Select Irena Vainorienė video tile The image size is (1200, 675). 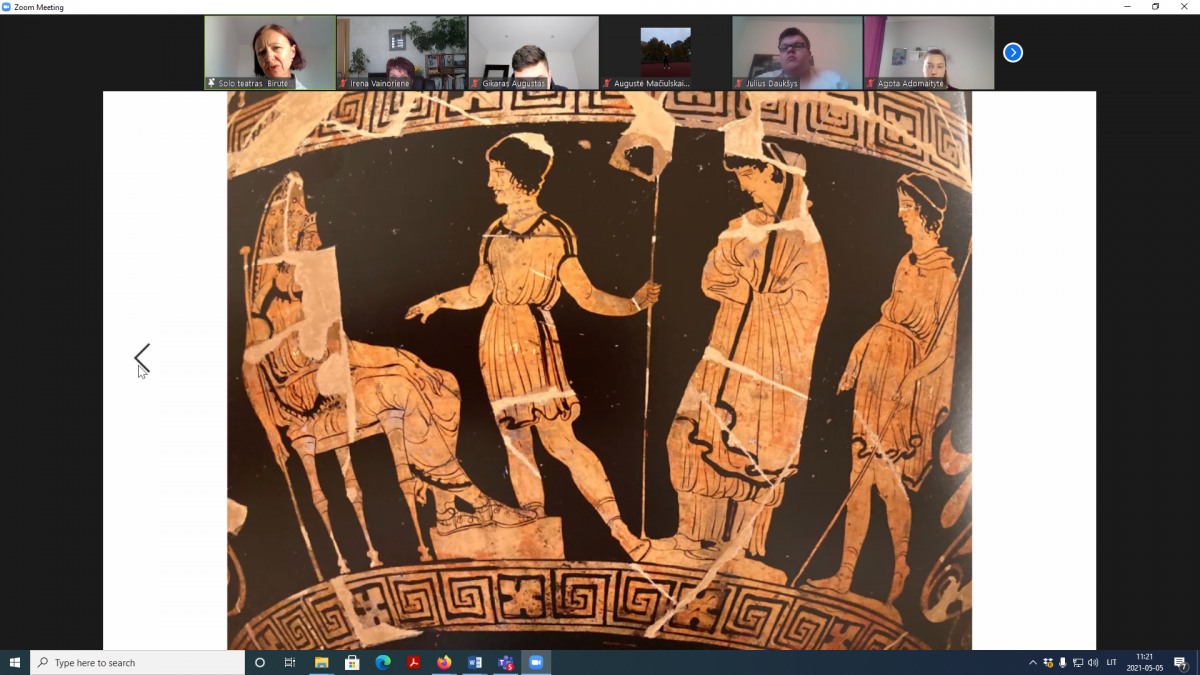point(402,53)
